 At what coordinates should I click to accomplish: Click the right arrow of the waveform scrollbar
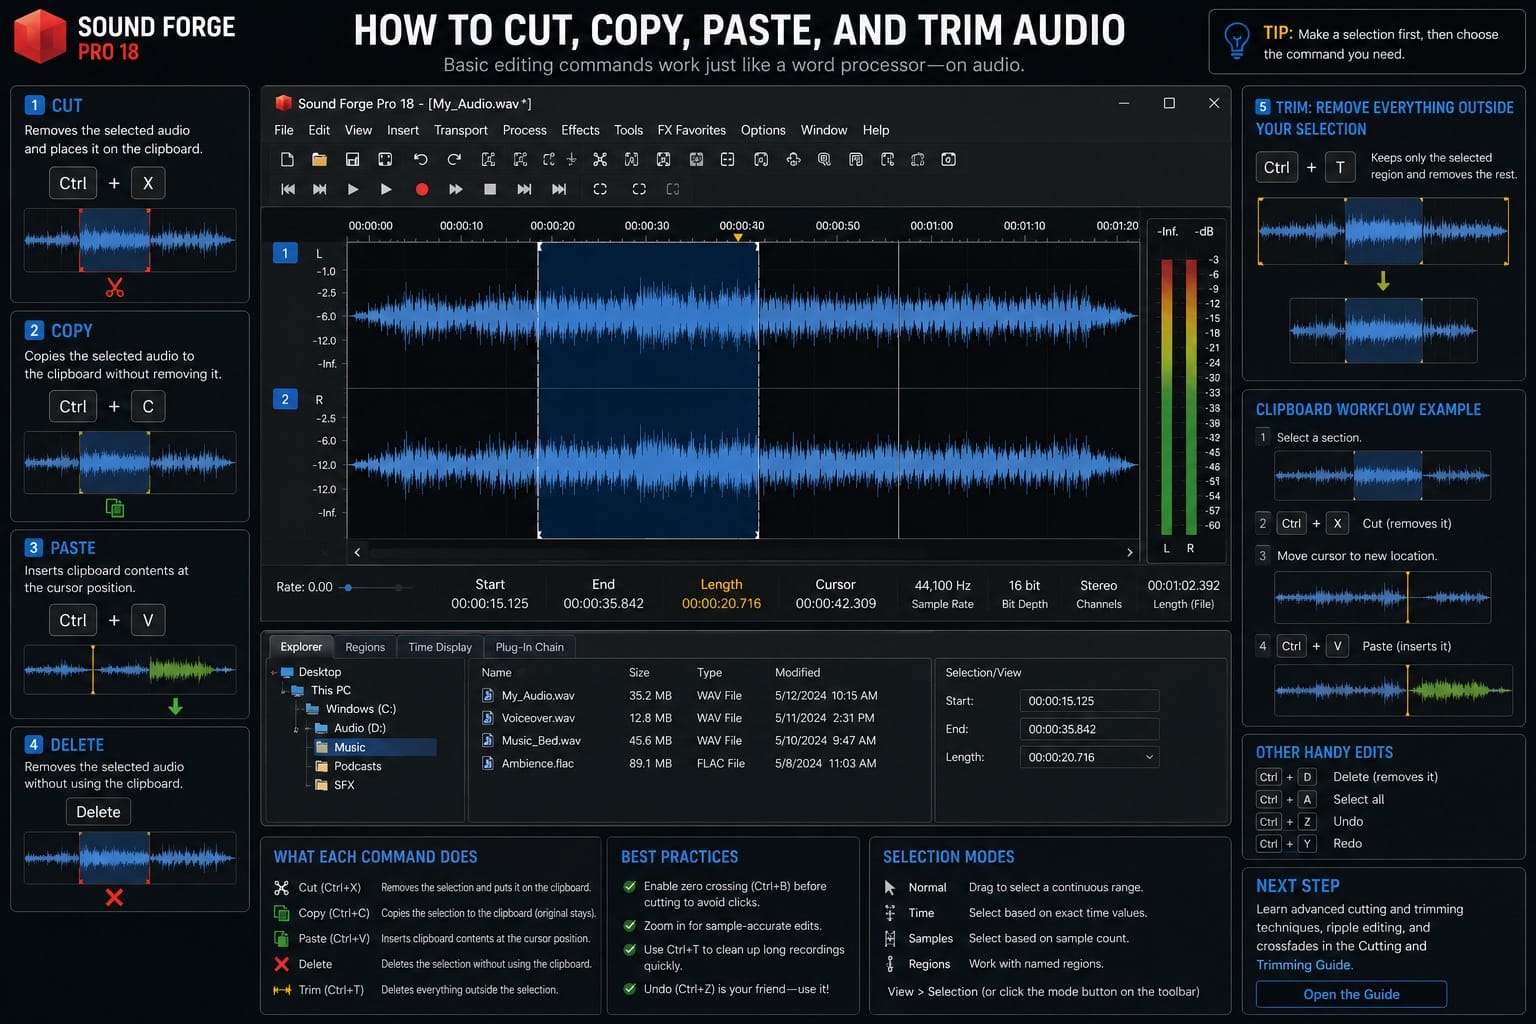1130,552
